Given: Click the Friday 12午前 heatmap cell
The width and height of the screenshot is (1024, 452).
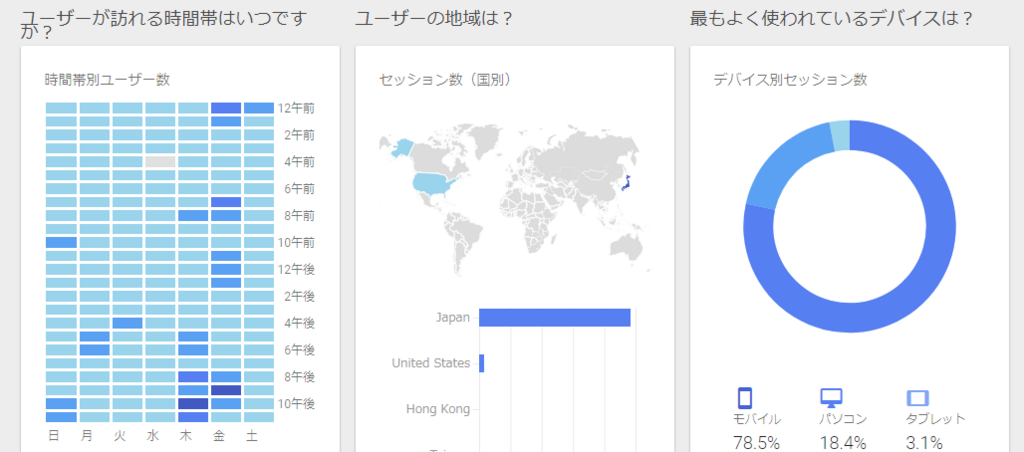Looking at the screenshot, I should pyautogui.click(x=226, y=108).
